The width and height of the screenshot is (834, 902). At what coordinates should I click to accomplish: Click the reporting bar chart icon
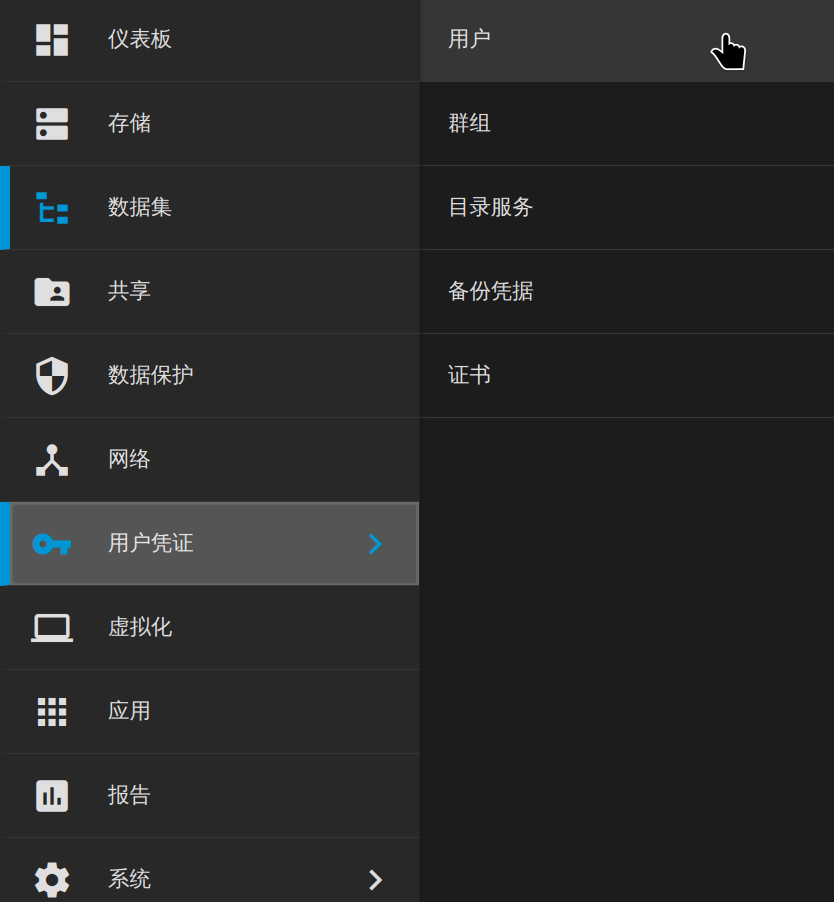[x=52, y=796]
